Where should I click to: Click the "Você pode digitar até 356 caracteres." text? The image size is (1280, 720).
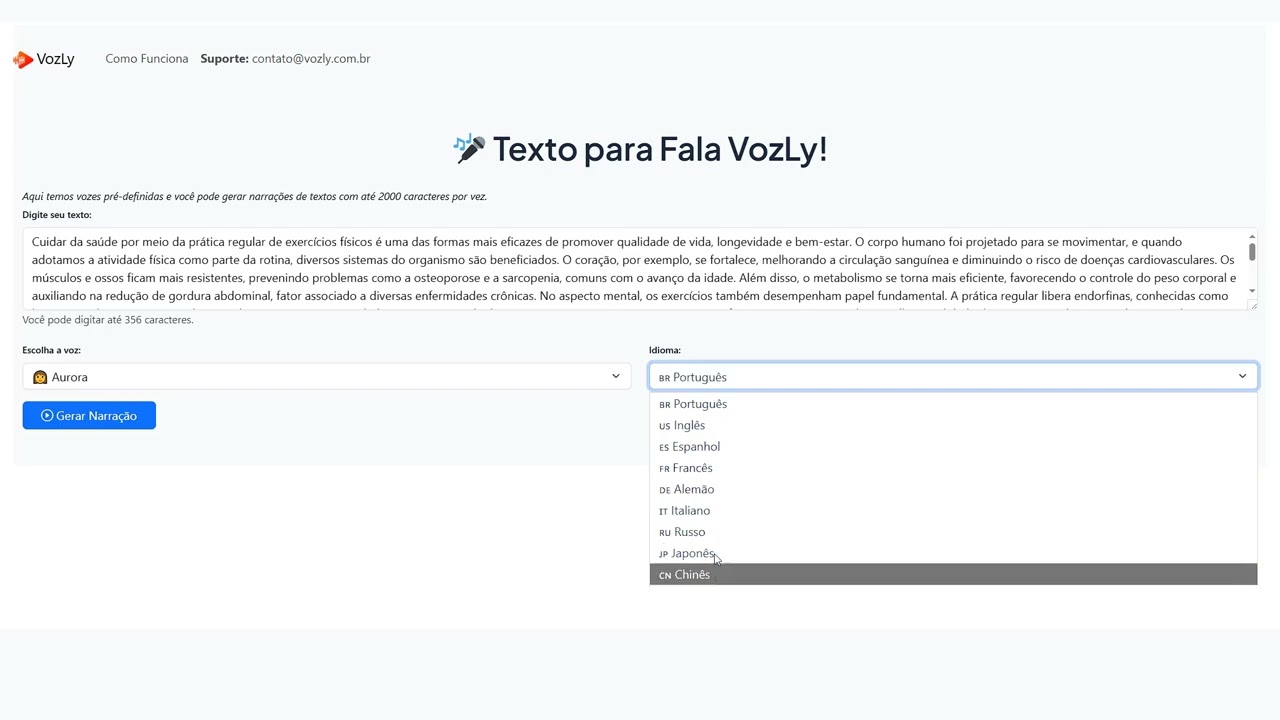click(x=108, y=320)
